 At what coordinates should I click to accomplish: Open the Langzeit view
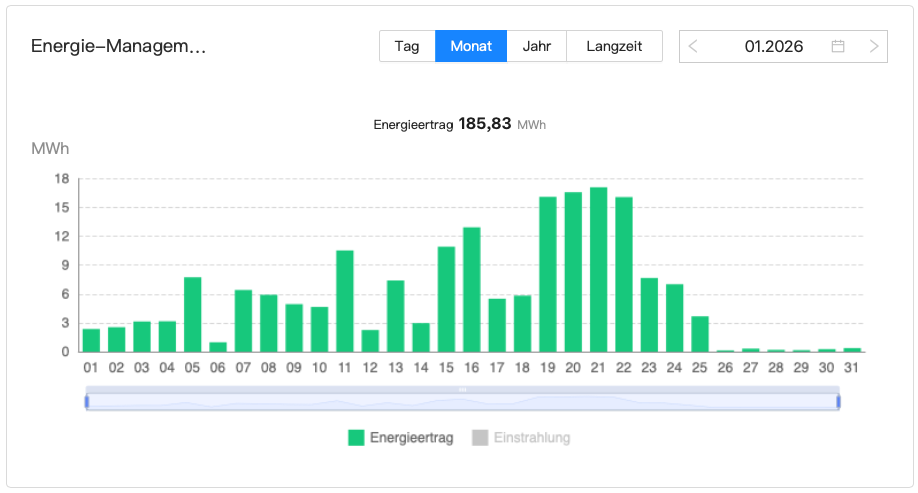pos(614,46)
